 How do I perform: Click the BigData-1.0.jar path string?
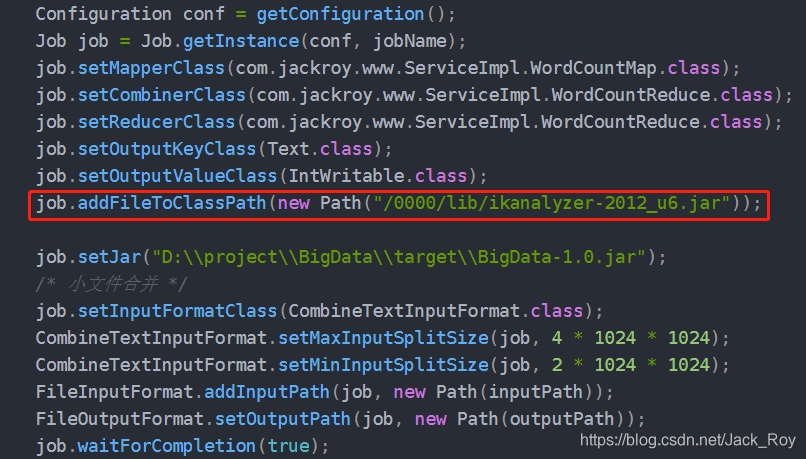click(x=398, y=257)
